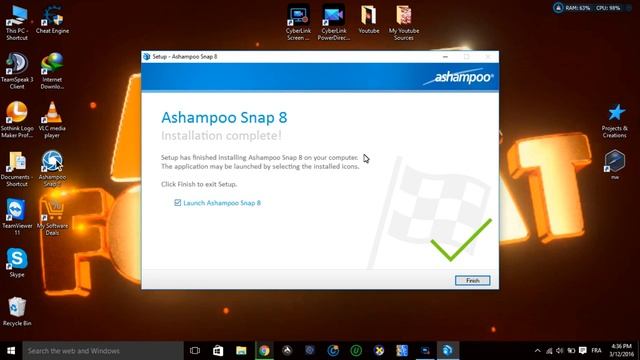Select VLC media player desktop icon
640x360 pixels.
coord(52,120)
